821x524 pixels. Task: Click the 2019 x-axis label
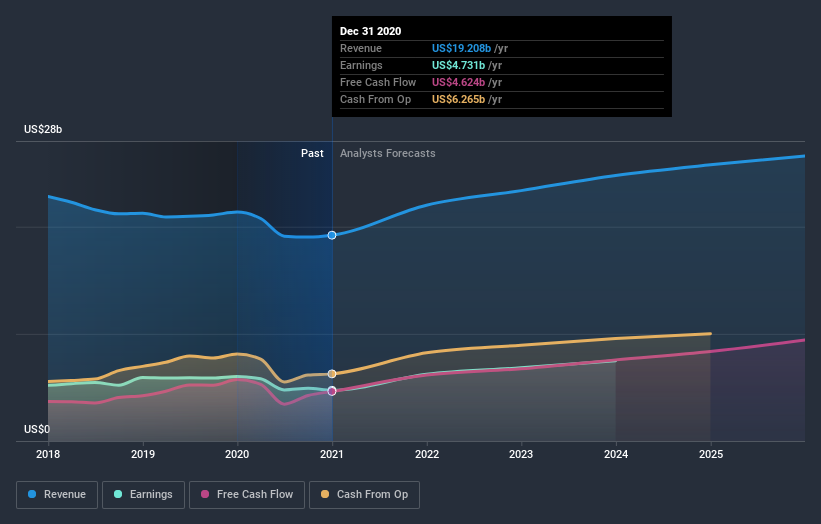point(142,454)
